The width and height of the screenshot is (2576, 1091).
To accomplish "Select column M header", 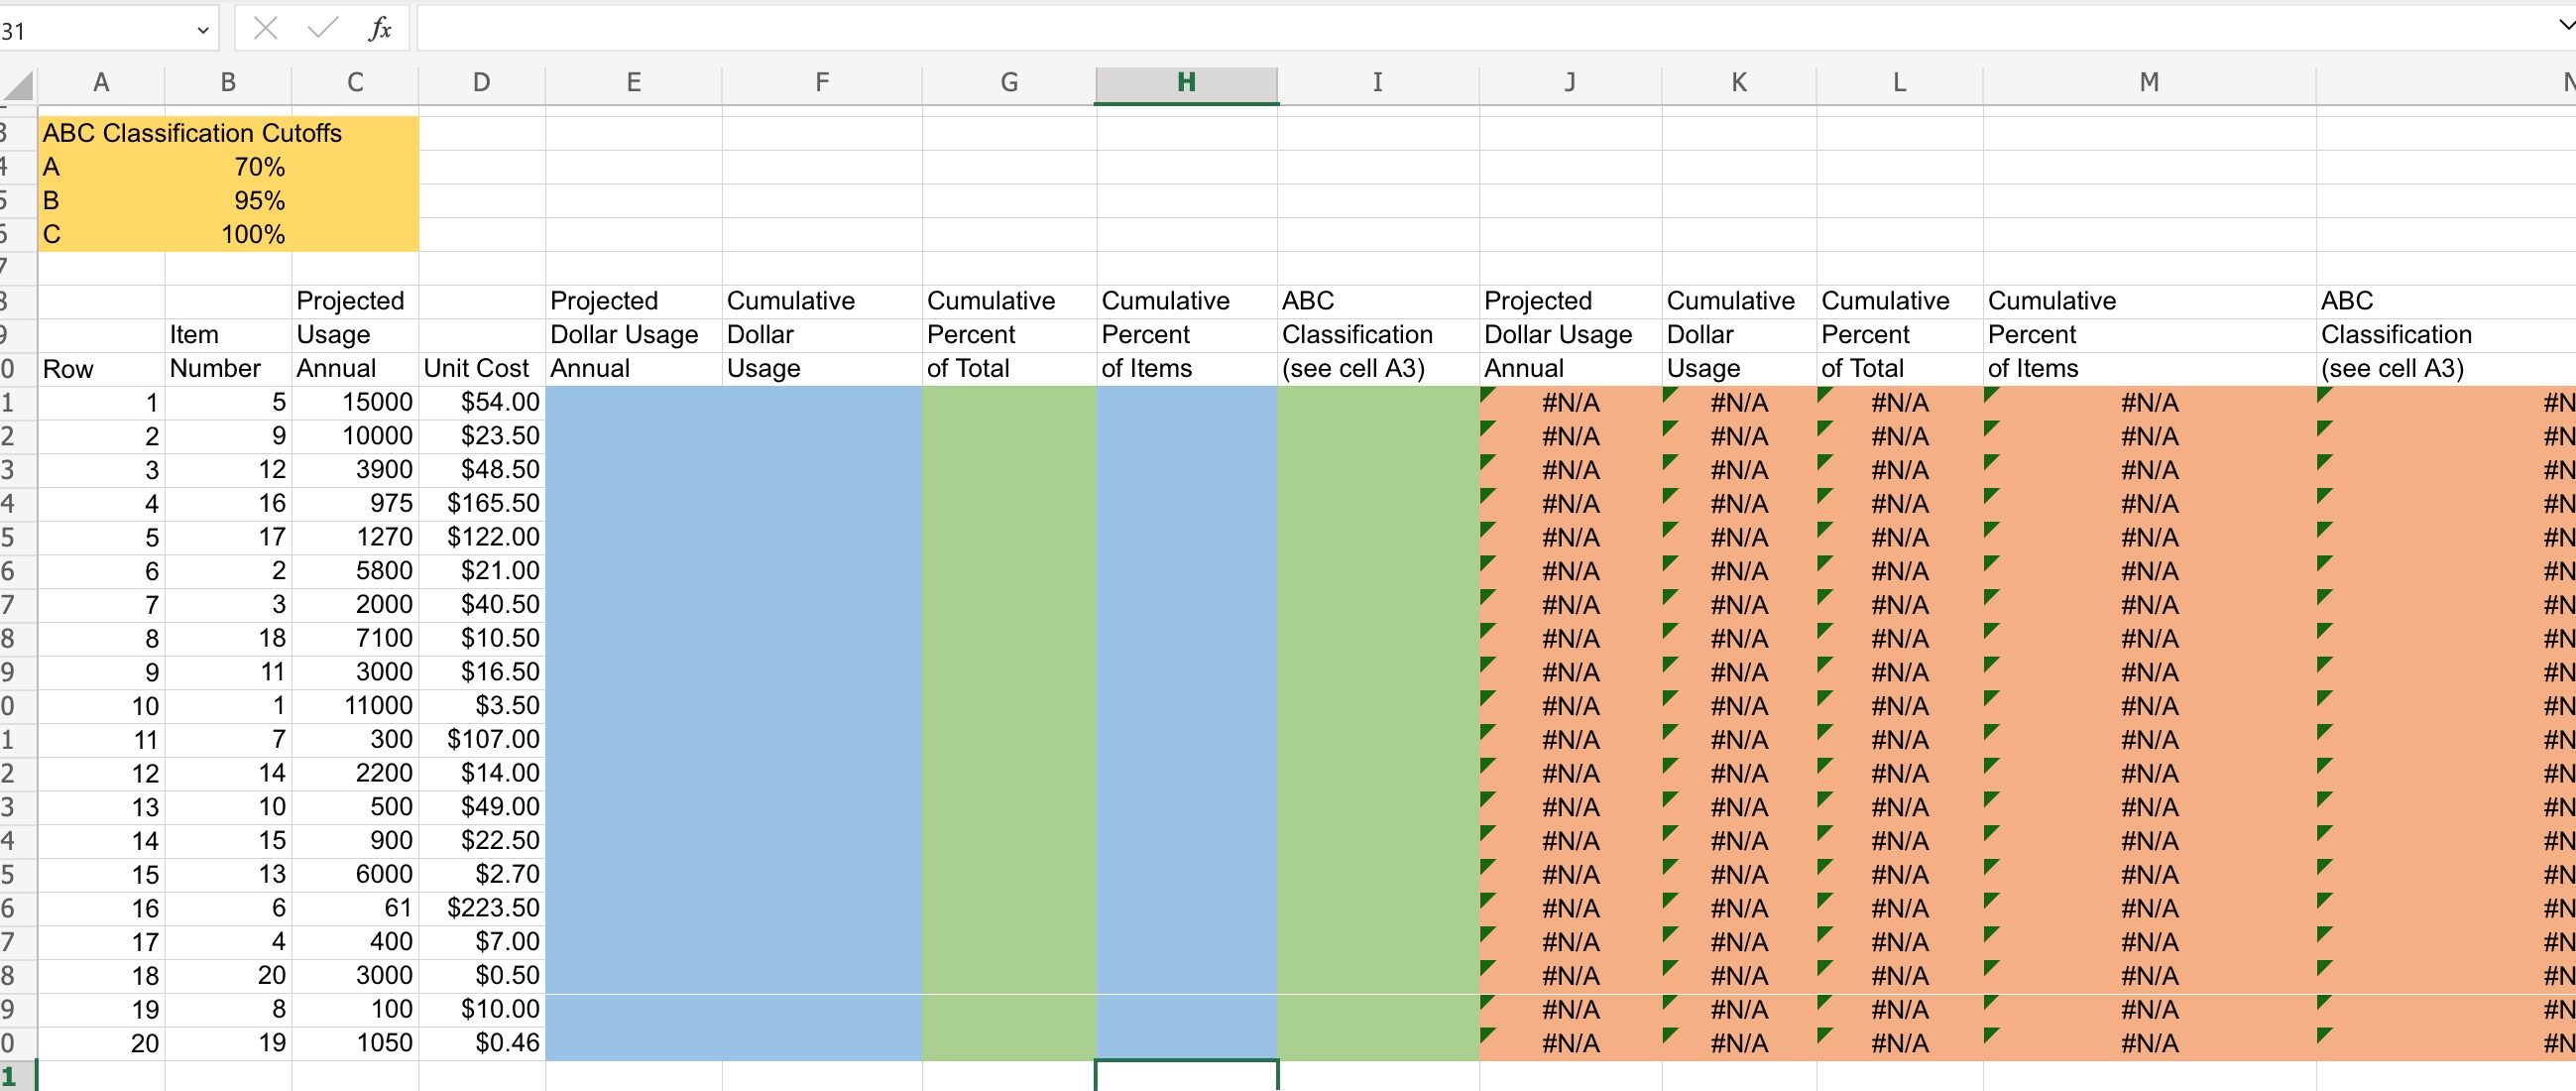I will click(x=2149, y=84).
